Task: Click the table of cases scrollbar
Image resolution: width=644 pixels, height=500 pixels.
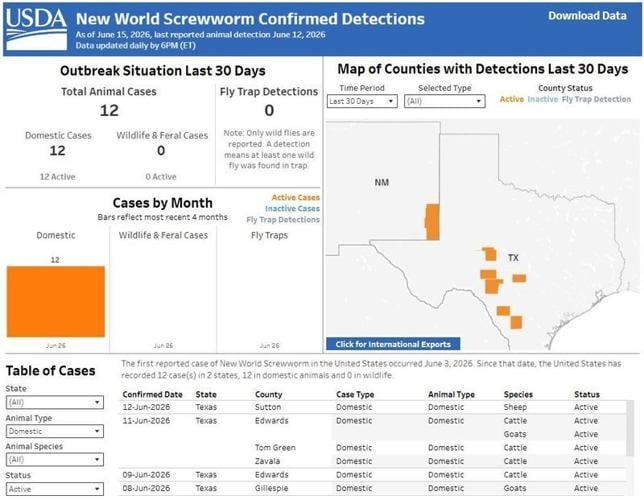Action: coord(630,428)
